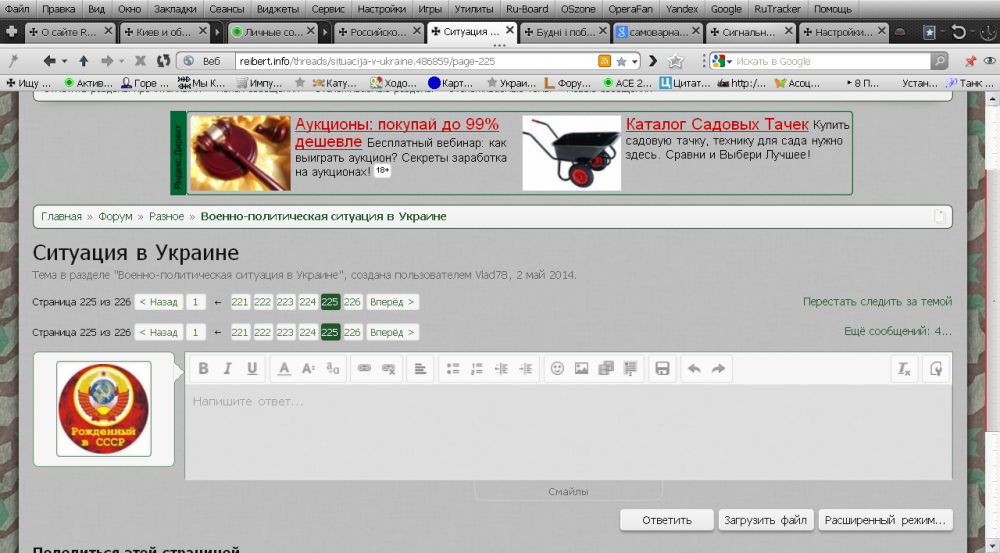Go to page 226 in lower pagination

click(x=352, y=332)
